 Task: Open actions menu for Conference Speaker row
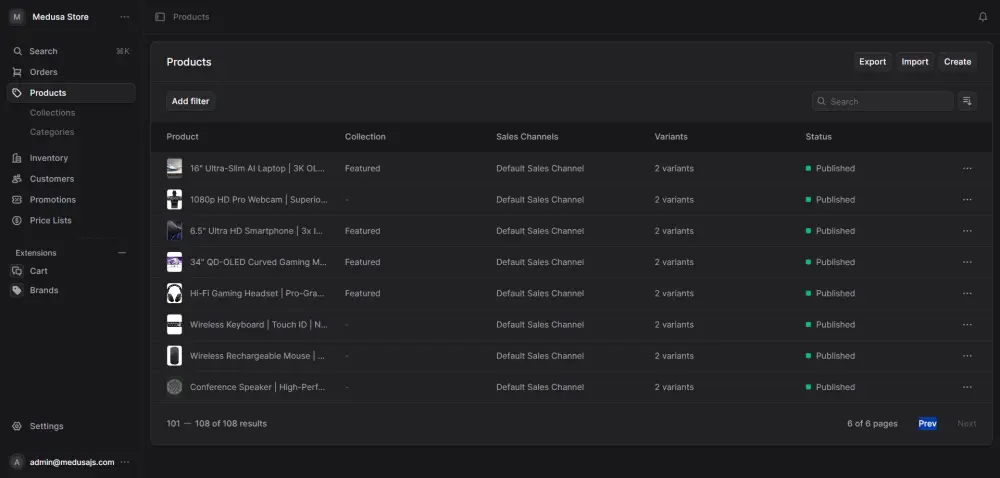click(967, 387)
